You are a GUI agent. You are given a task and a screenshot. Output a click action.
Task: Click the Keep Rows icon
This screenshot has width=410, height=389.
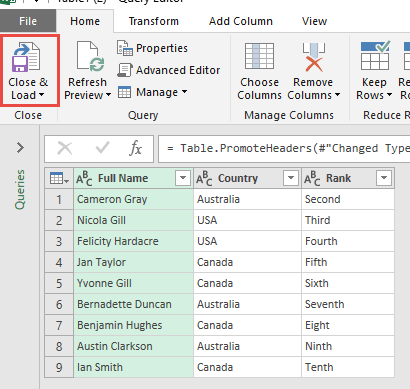tap(375, 55)
